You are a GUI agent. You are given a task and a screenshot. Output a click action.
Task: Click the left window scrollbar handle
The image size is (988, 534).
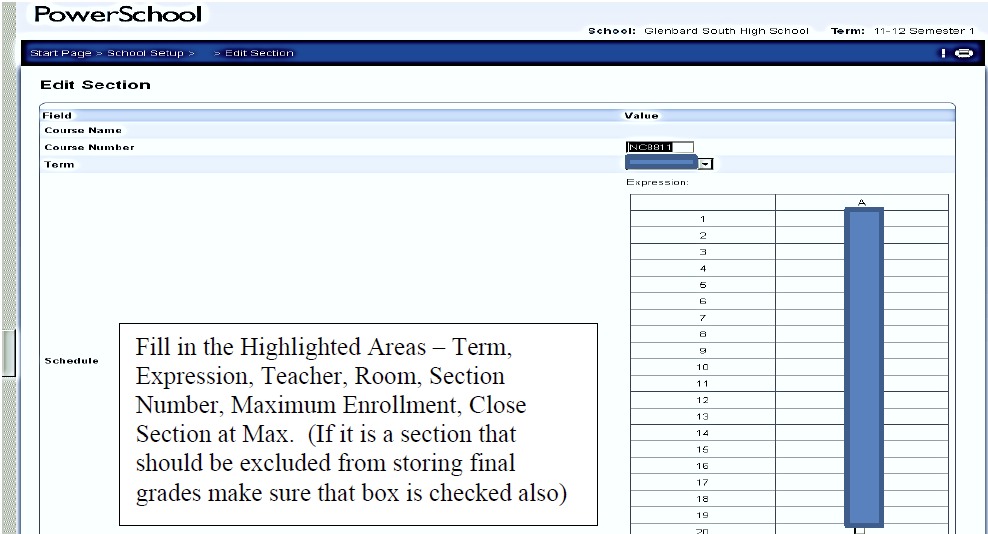point(9,352)
